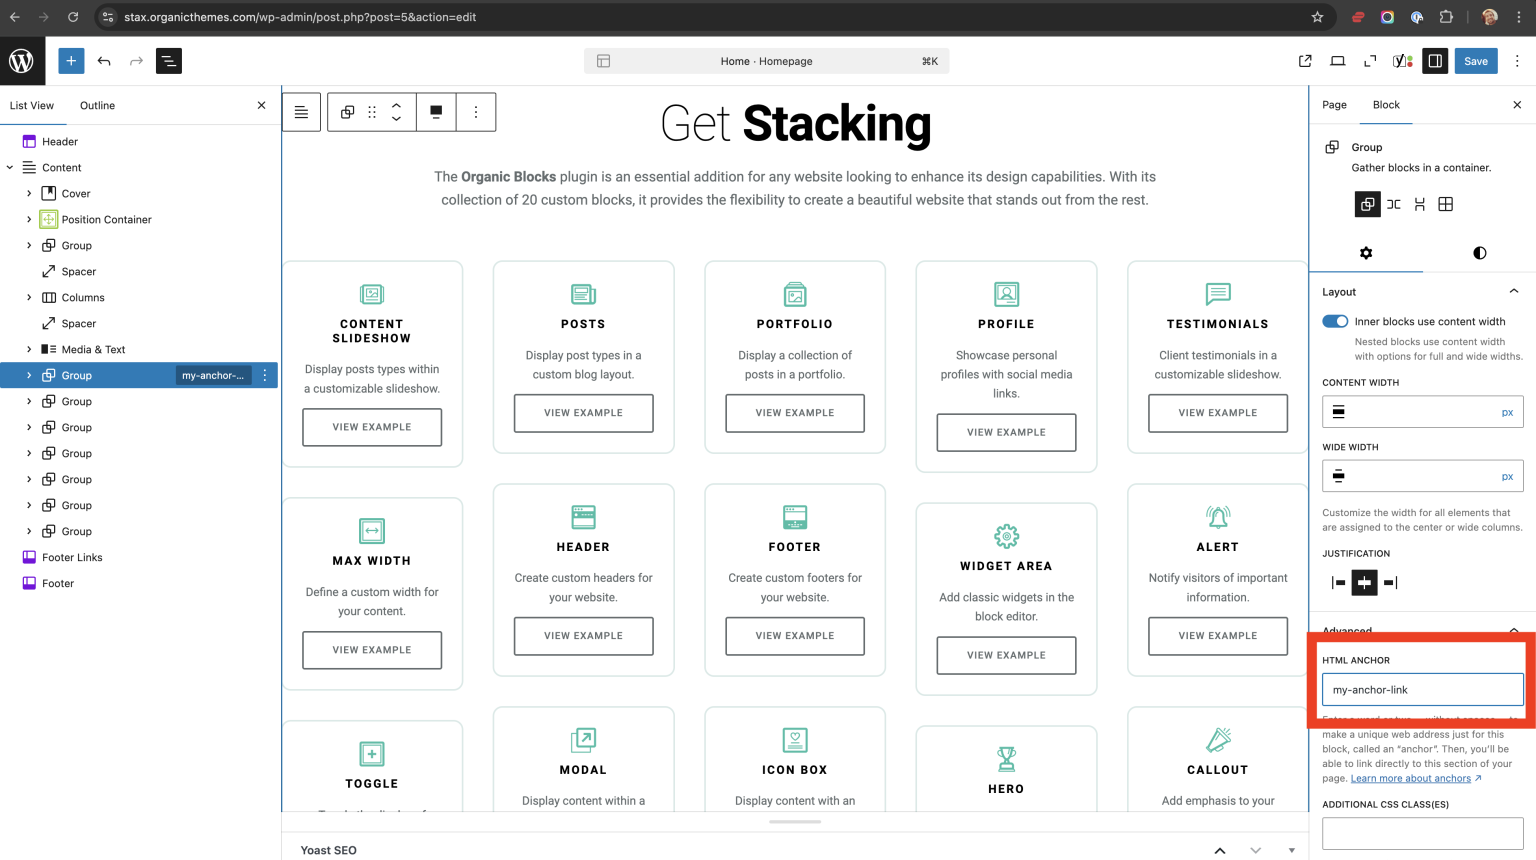The image size is (1536, 860).
Task: Click the blue Save button
Action: [1475, 61]
